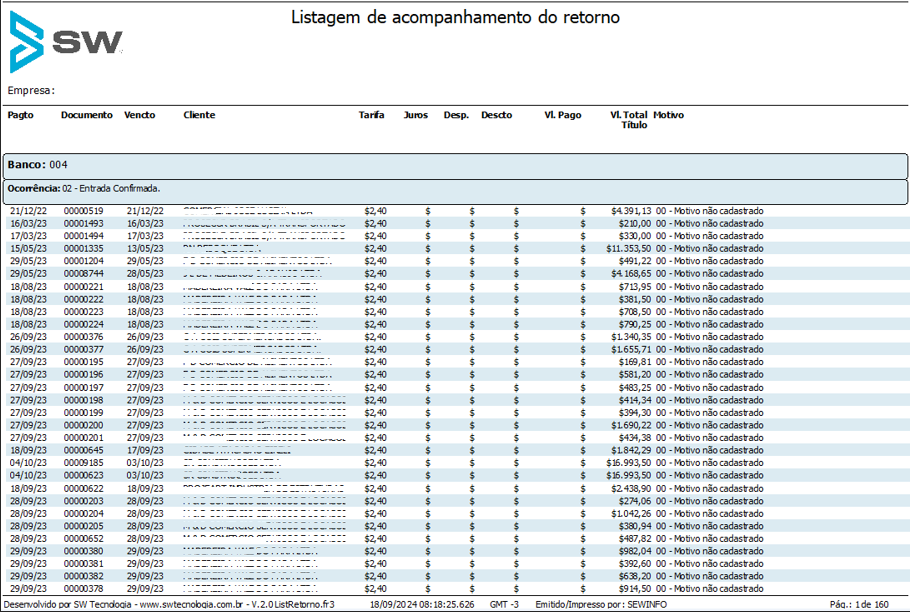The height and width of the screenshot is (612, 910).
Task: Click document number 00000519
Action: pyautogui.click(x=84, y=211)
